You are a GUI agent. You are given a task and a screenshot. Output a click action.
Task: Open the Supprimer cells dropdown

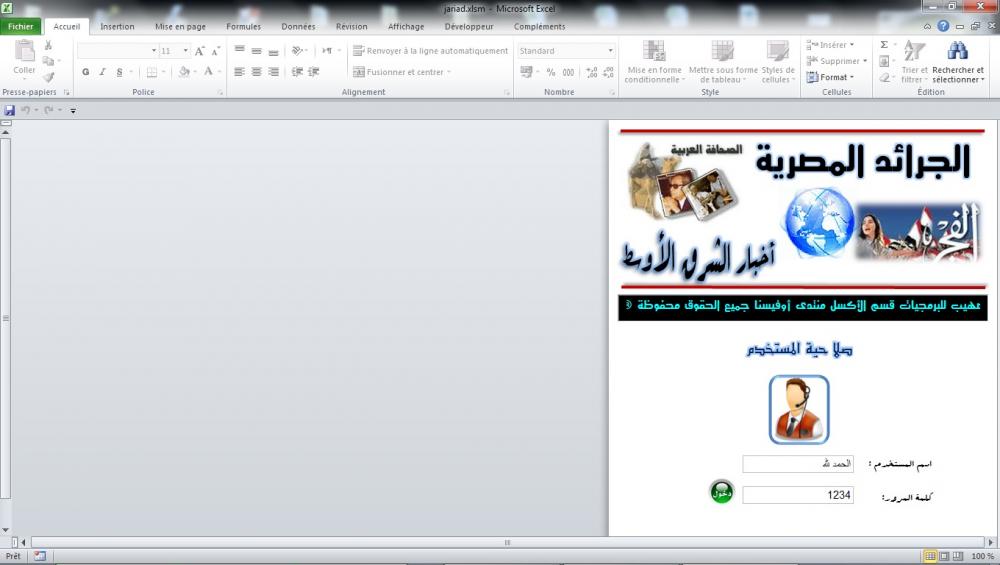(836, 61)
